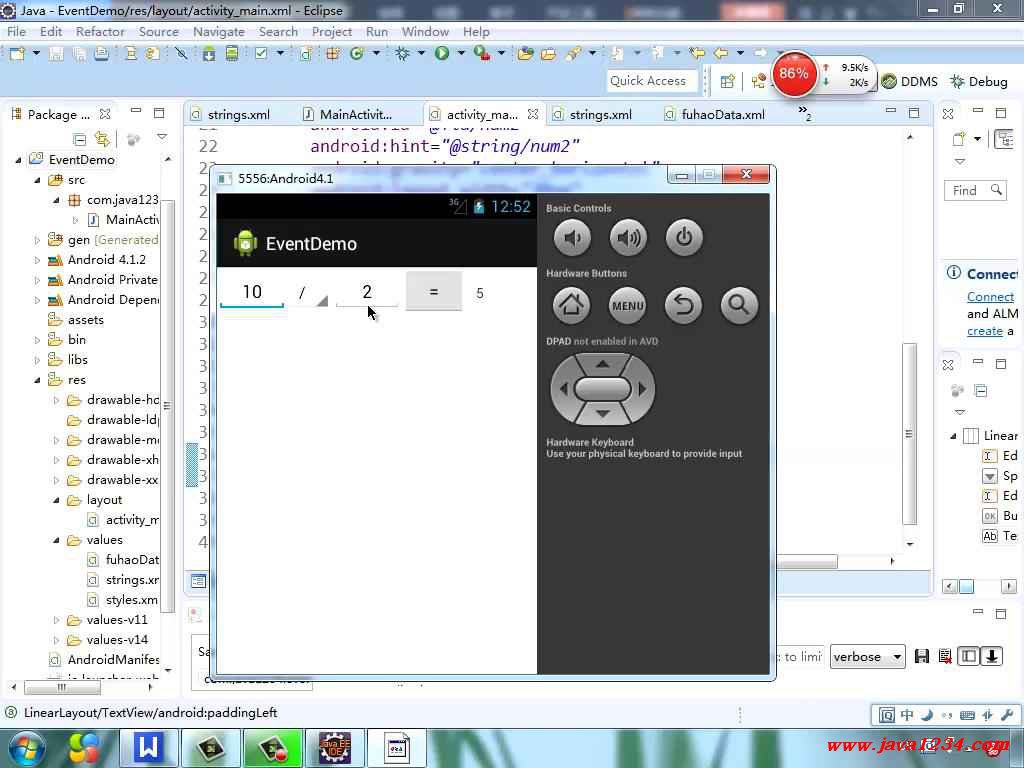Click the second number field showing 2
1024x768 pixels.
tap(367, 292)
